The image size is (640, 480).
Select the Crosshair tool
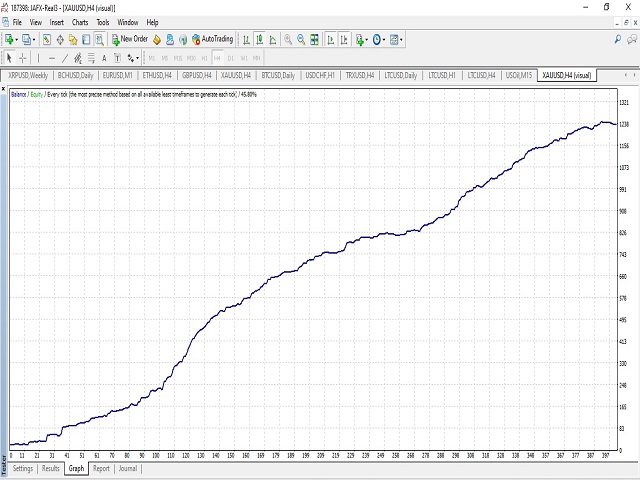22,58
